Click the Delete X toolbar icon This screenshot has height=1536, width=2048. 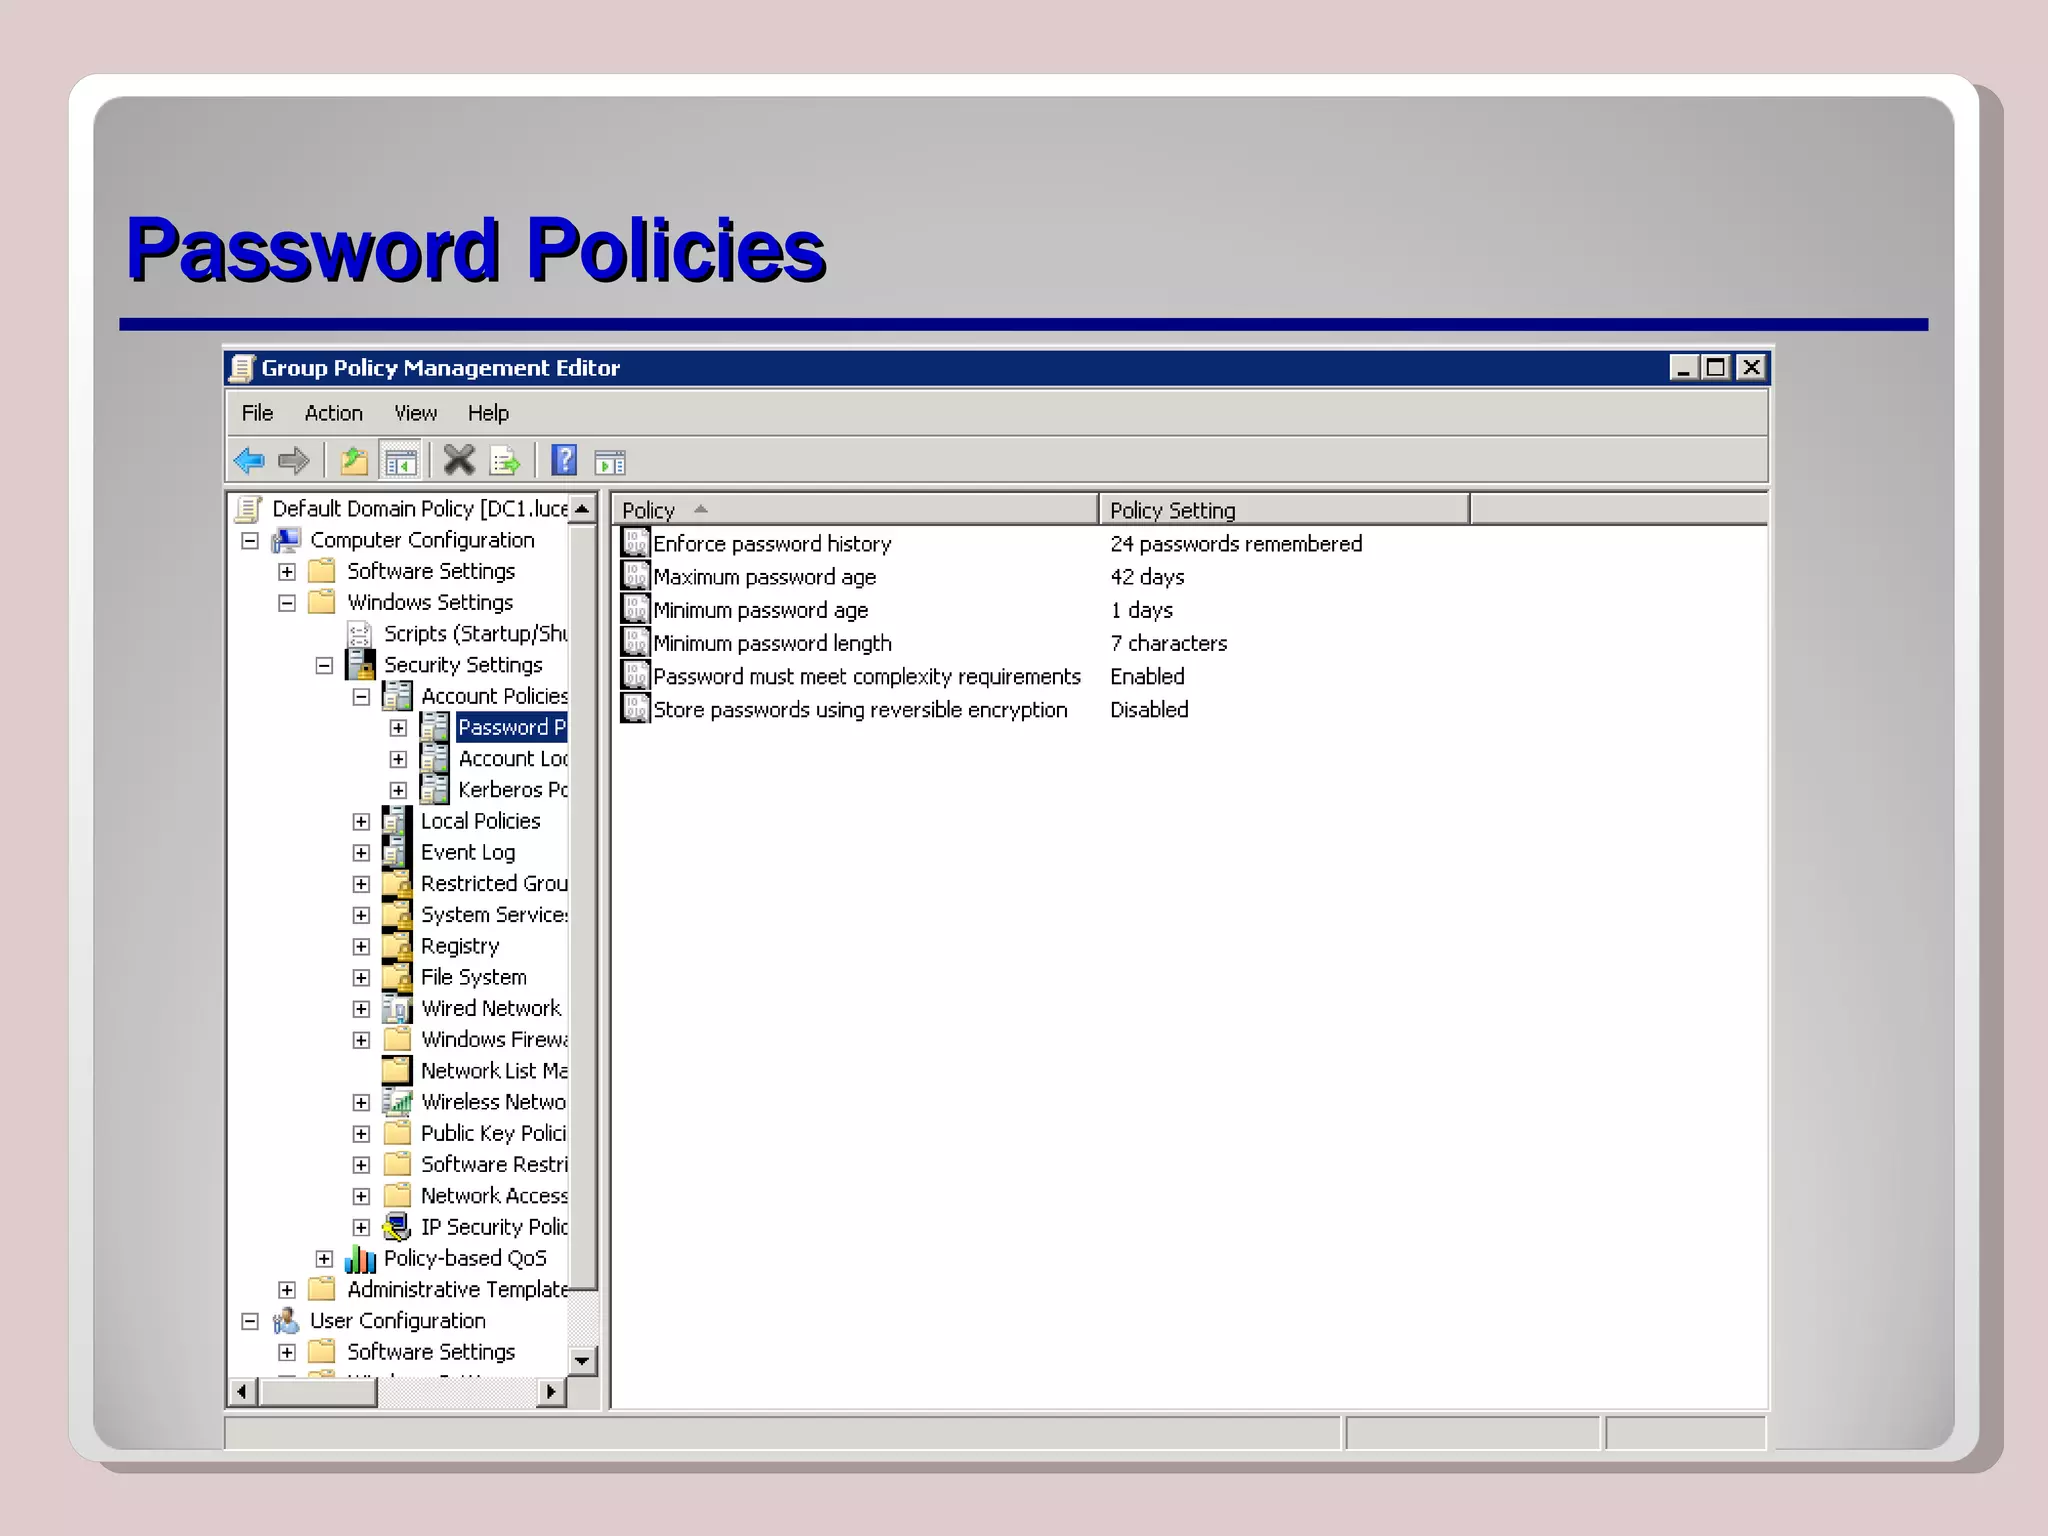point(459,460)
